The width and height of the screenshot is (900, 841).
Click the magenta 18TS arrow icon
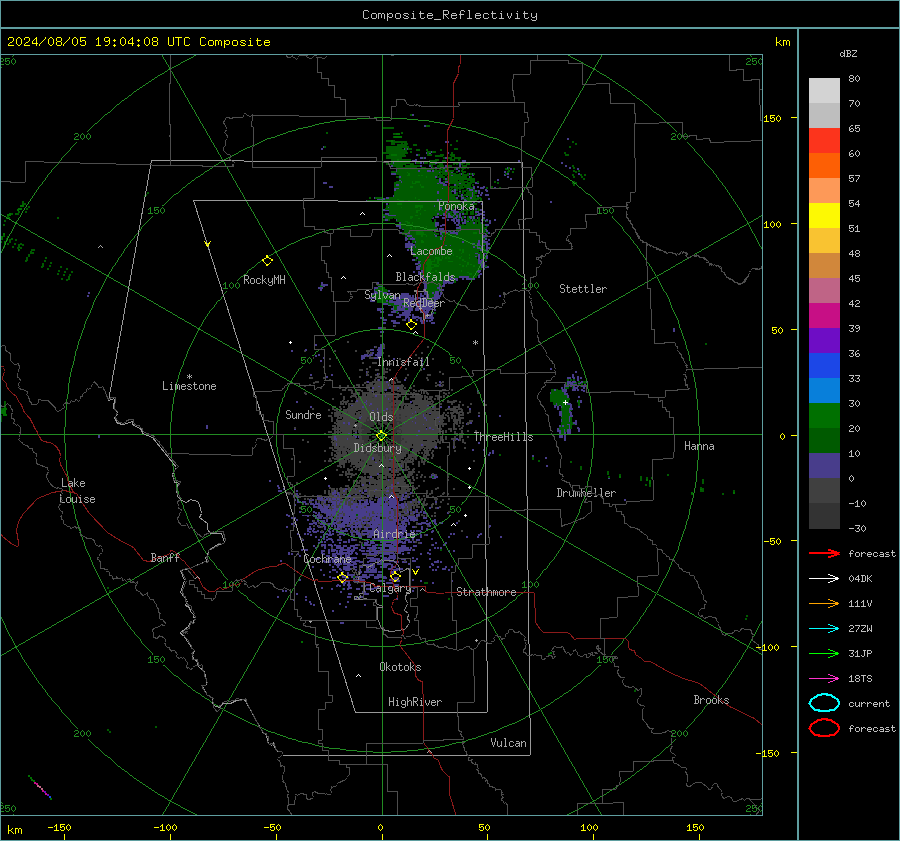tap(824, 679)
